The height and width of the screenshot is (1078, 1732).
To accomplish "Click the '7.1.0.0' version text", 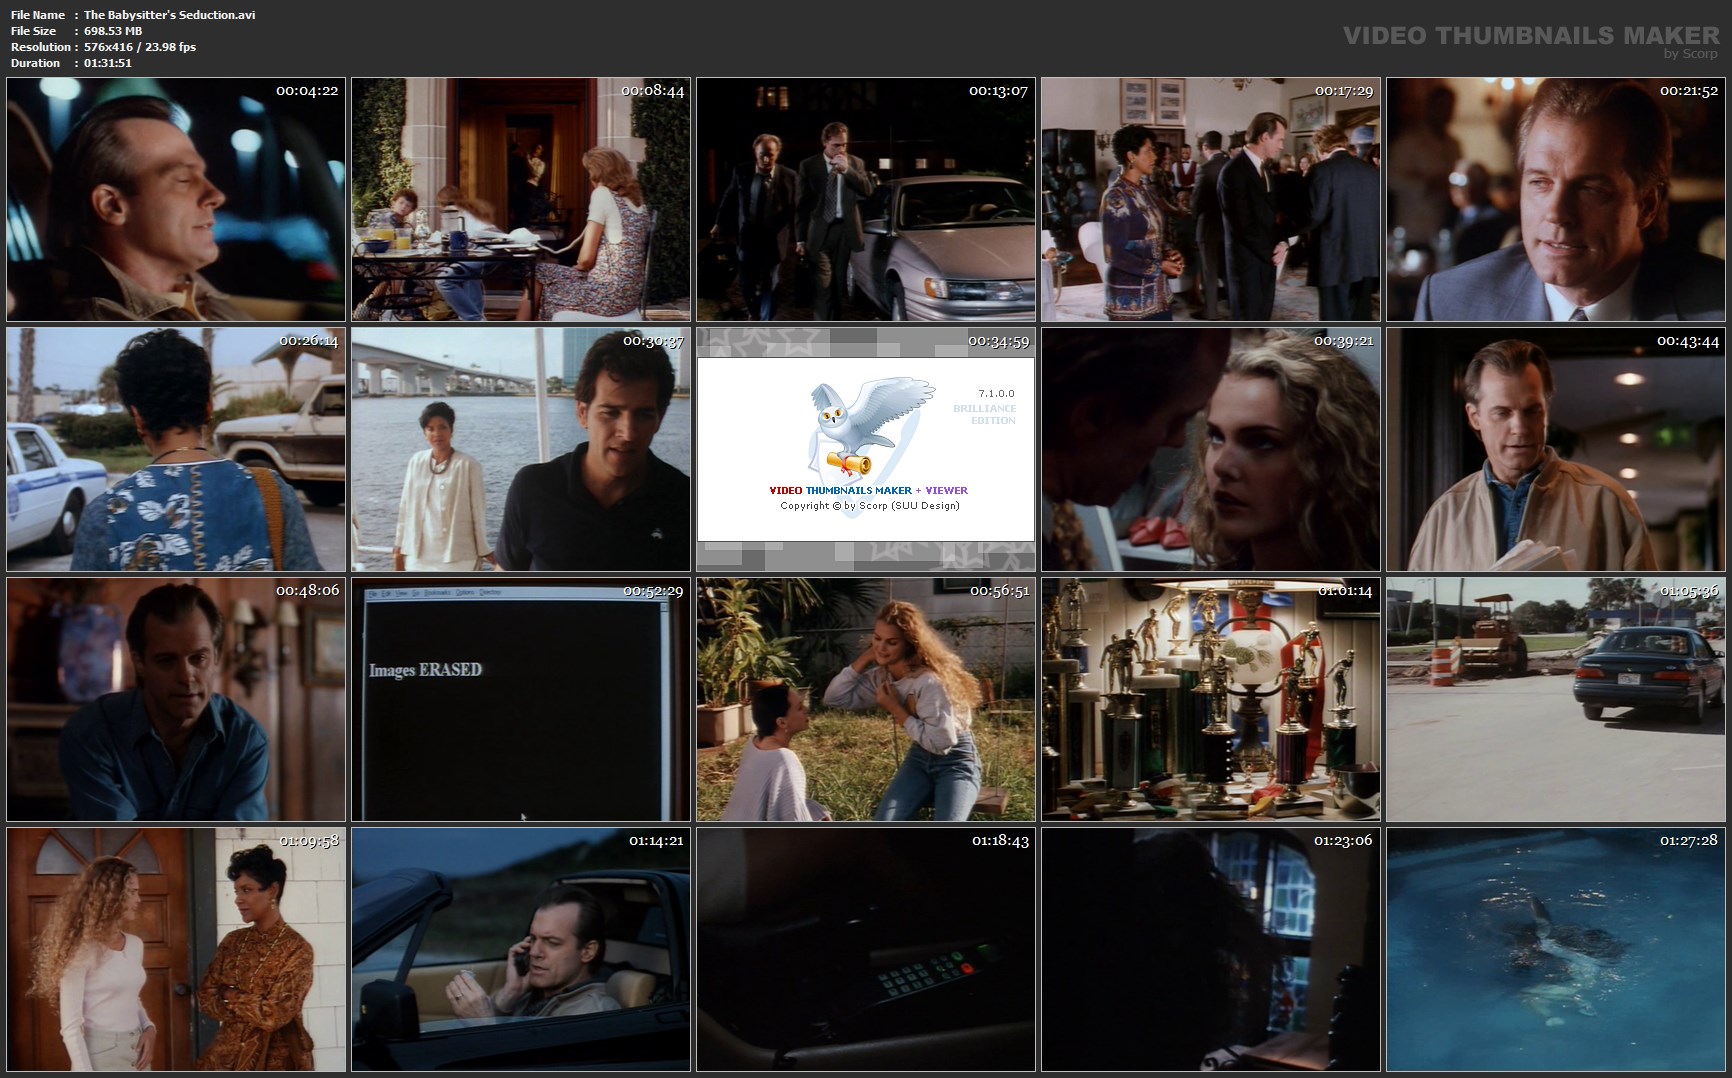I will coord(996,394).
